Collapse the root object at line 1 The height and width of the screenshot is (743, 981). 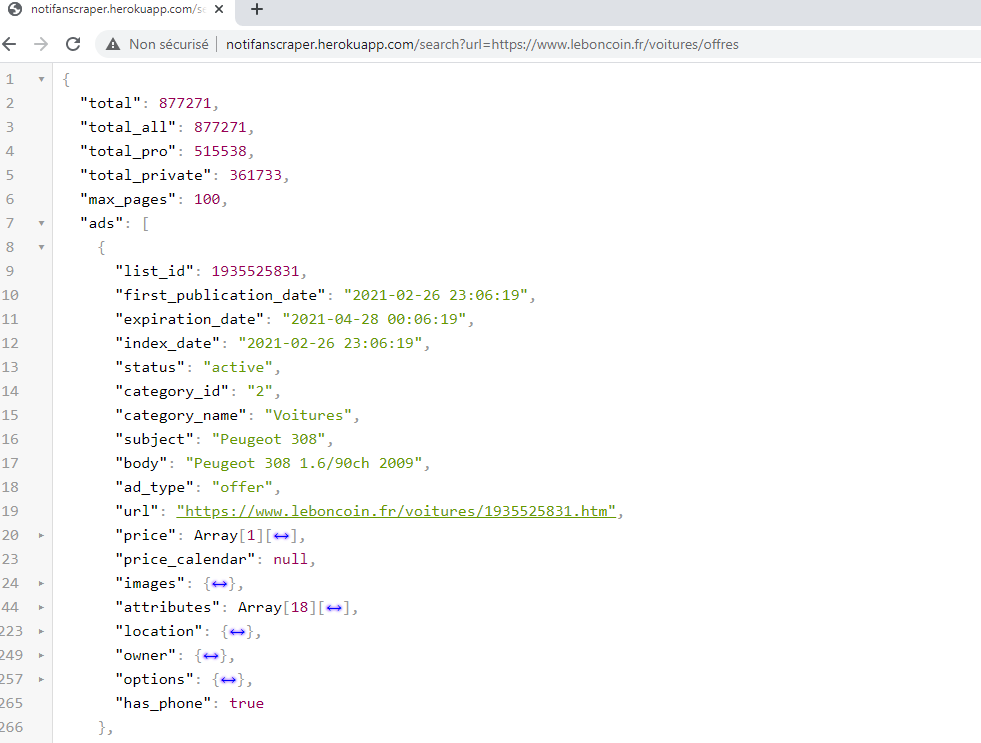pos(41,79)
